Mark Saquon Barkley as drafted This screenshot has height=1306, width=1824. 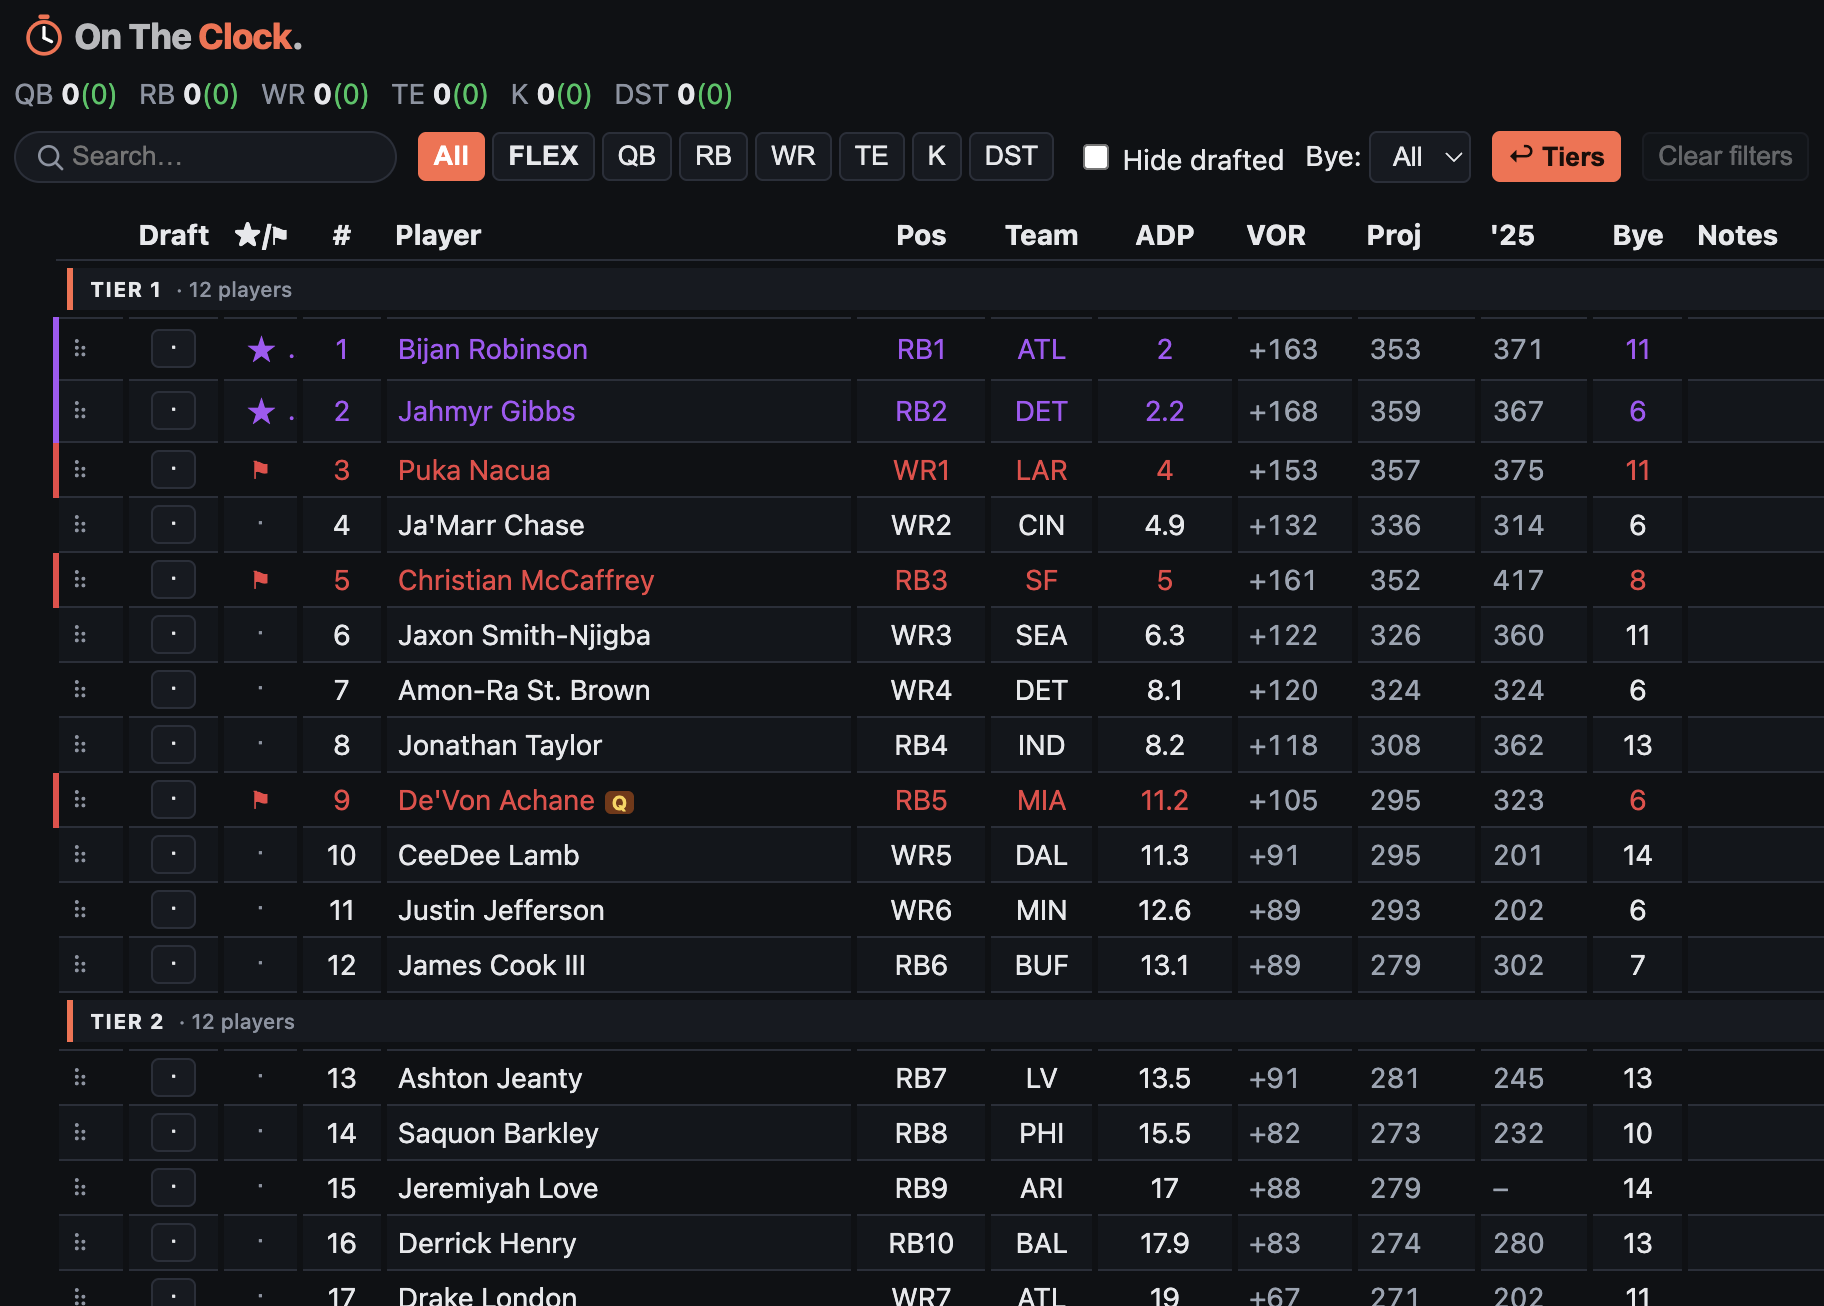click(x=173, y=1133)
